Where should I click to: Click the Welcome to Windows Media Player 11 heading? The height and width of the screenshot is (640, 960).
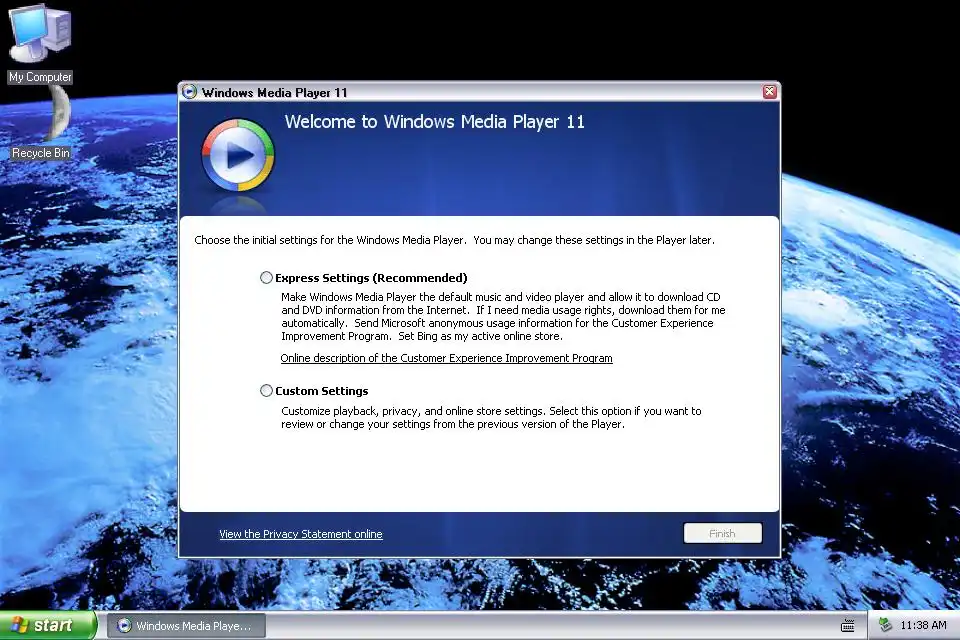coord(435,122)
